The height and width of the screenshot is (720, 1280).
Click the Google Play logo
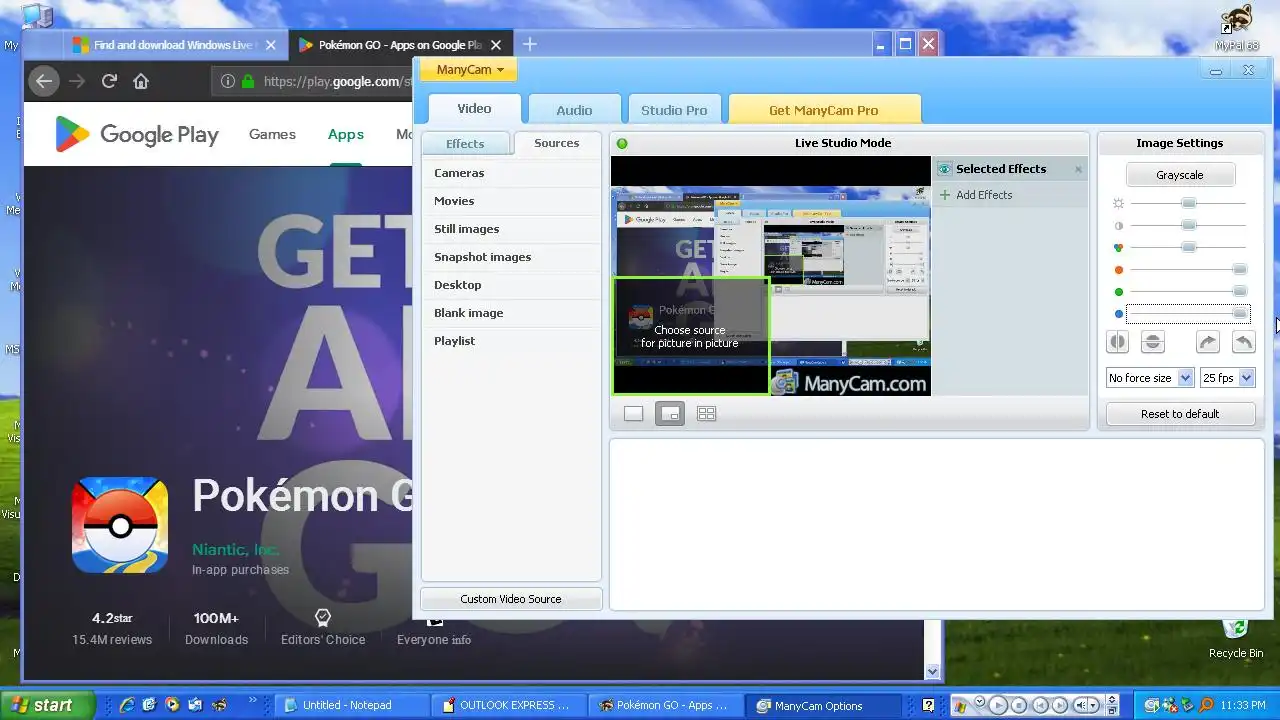[x=136, y=134]
